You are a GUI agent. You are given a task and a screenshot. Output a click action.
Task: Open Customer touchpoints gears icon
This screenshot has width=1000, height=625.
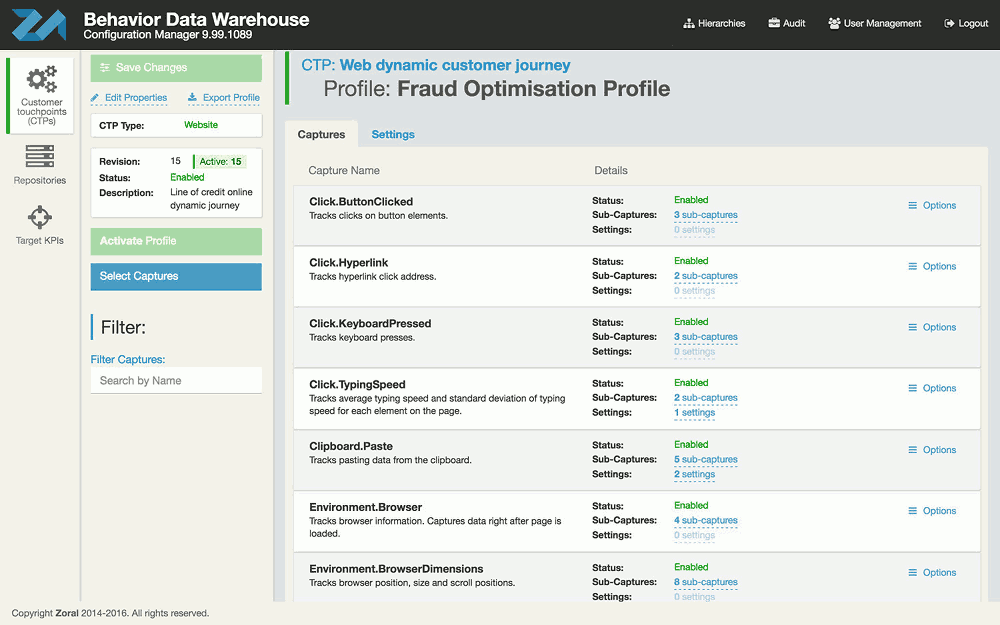[x=42, y=79]
